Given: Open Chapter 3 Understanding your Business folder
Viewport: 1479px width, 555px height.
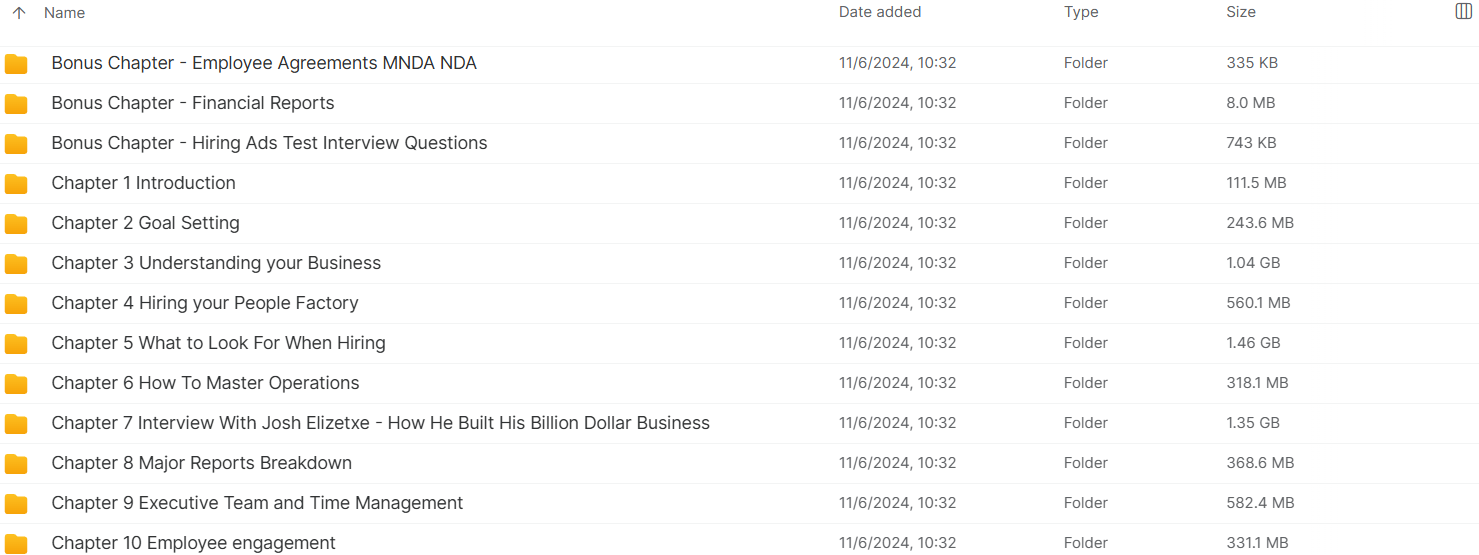Looking at the screenshot, I should pos(216,263).
